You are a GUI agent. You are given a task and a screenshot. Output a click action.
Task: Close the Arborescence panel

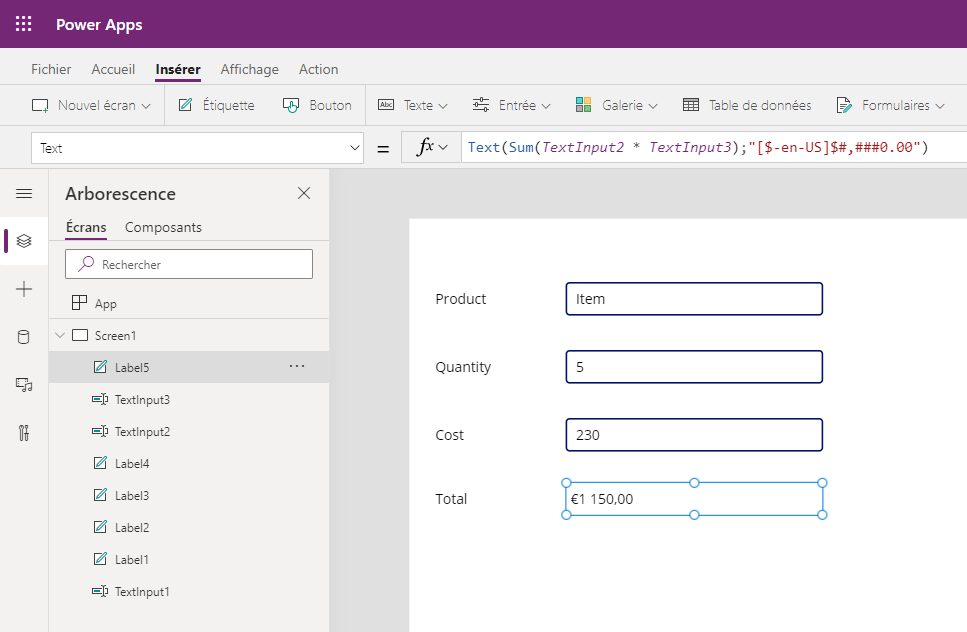click(304, 193)
